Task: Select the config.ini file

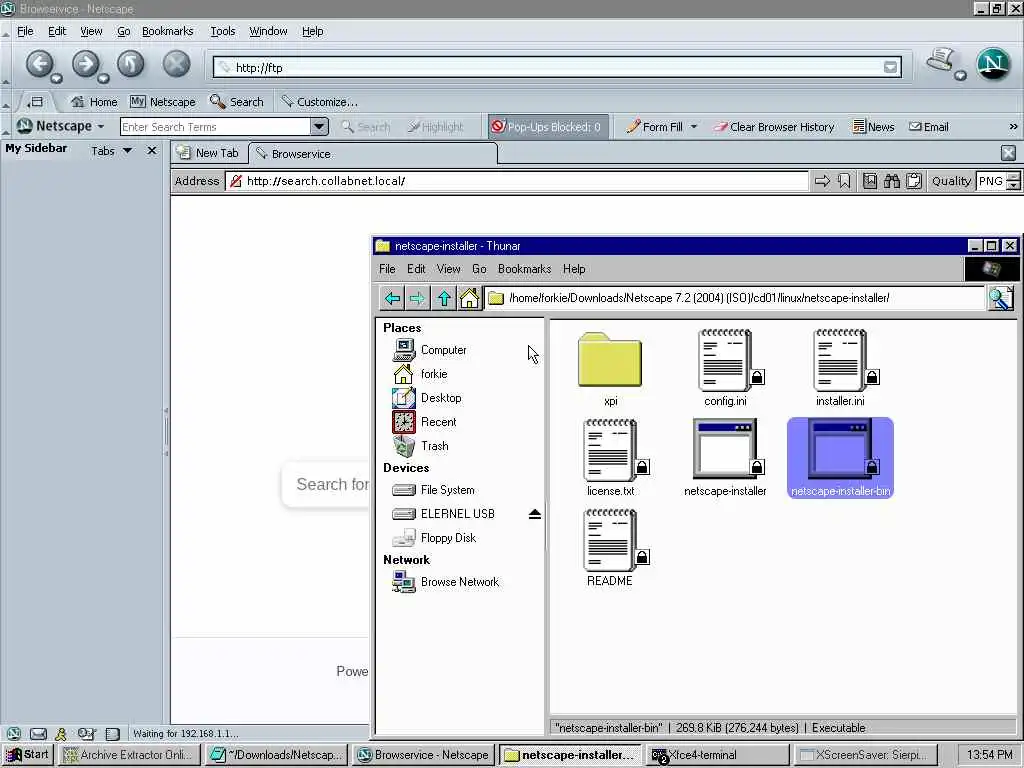Action: click(x=725, y=369)
